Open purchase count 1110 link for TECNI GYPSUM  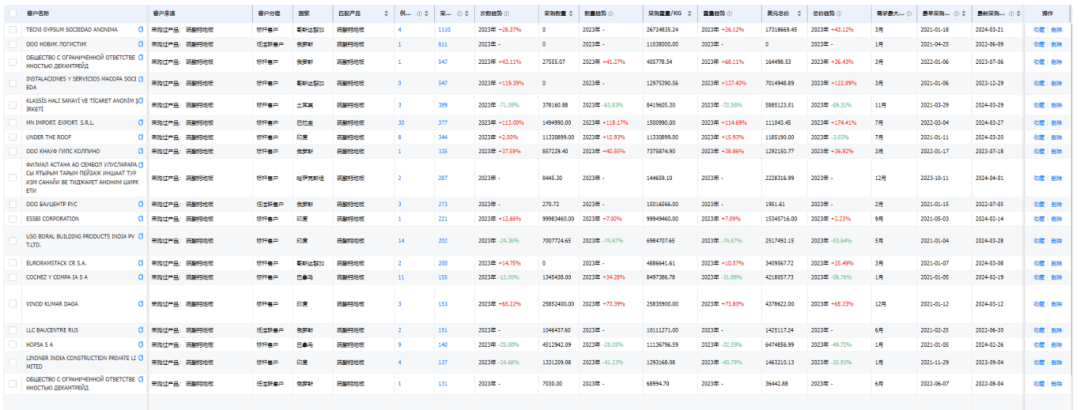444,30
